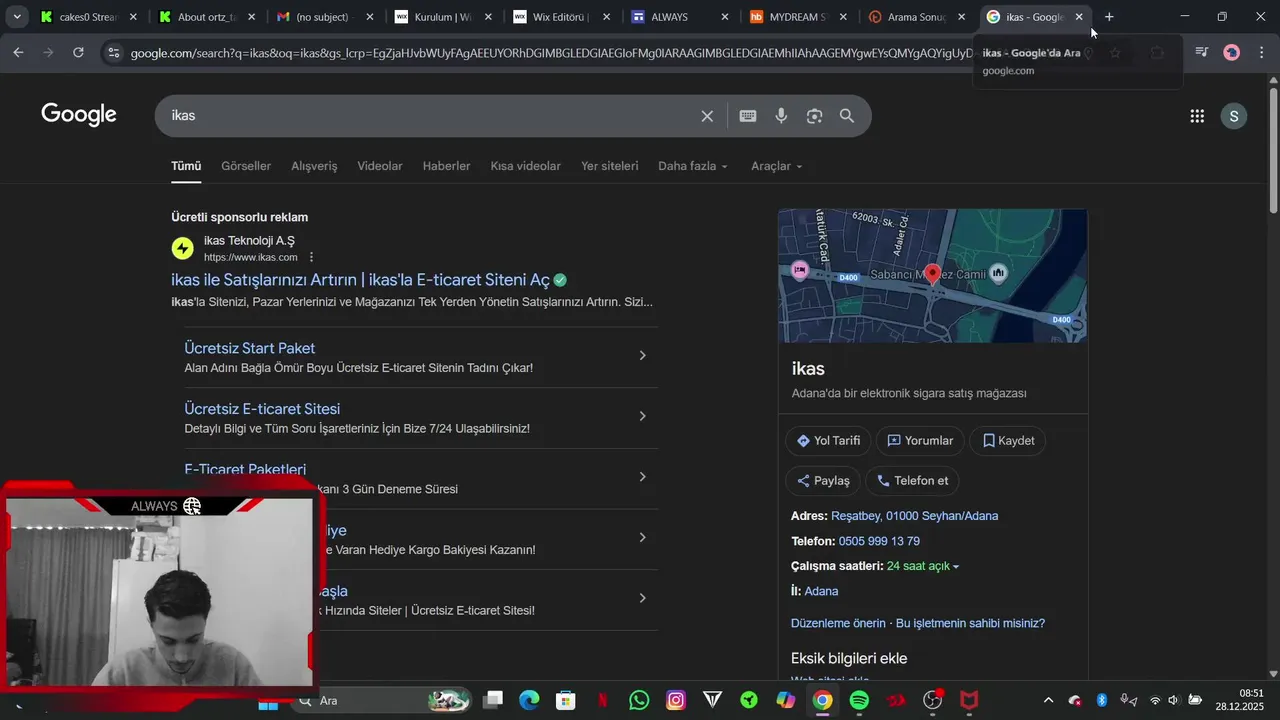
Task: Open ad options three-dot menu for ikas
Action: click(311, 257)
